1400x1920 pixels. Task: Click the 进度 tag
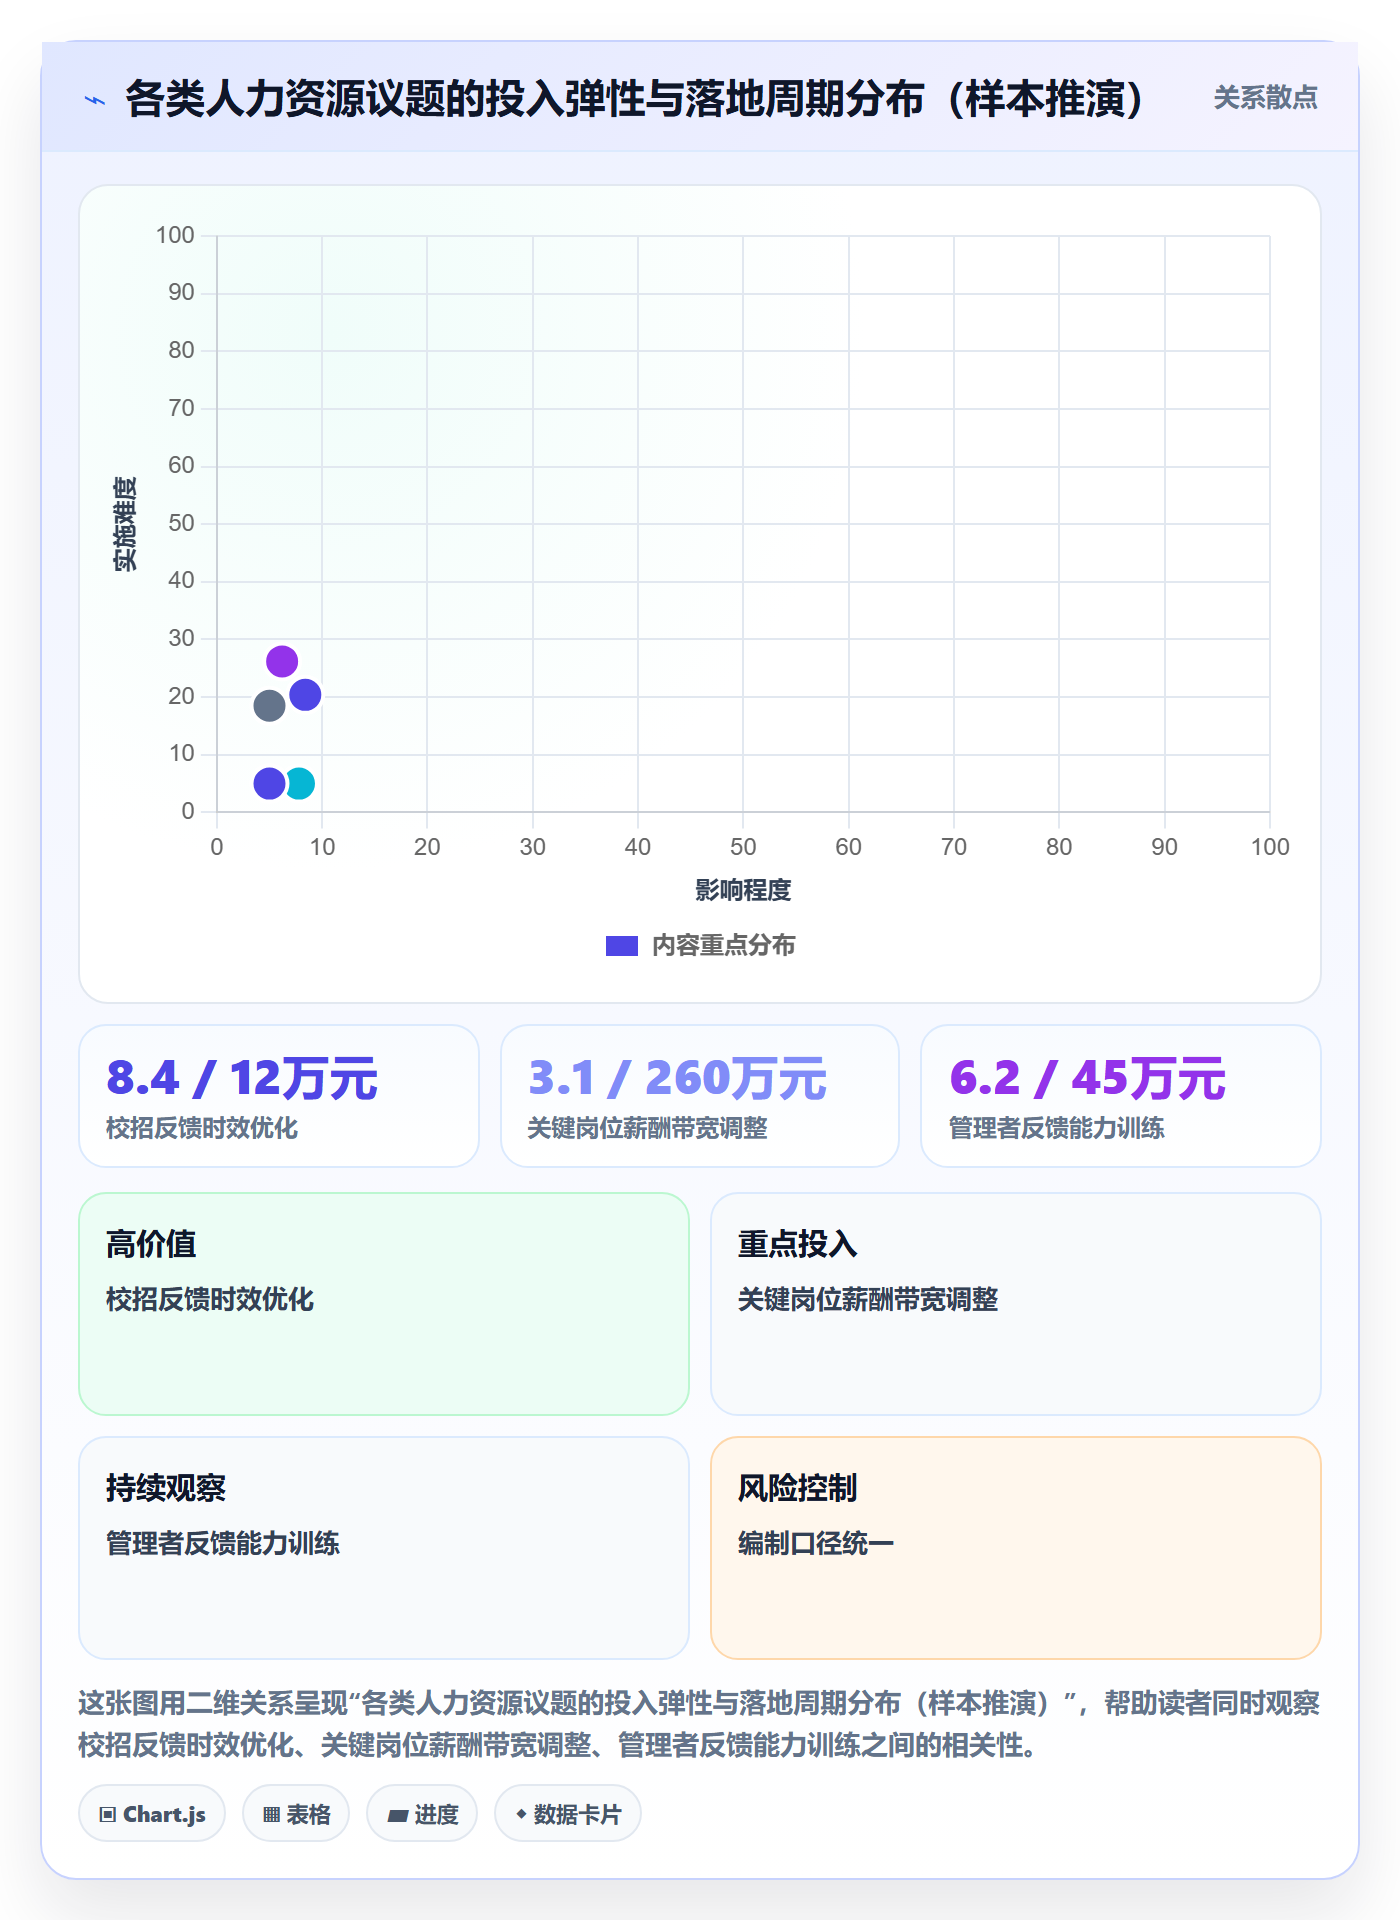[422, 1814]
